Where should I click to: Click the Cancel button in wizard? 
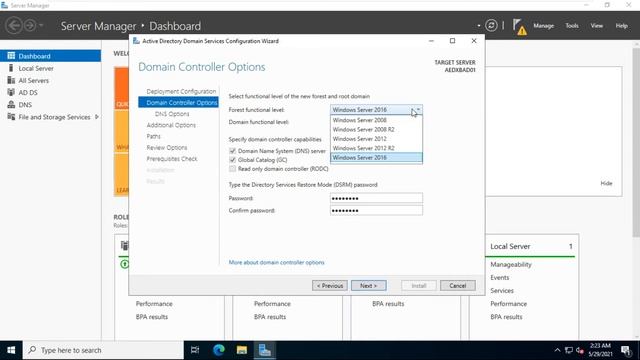458,286
